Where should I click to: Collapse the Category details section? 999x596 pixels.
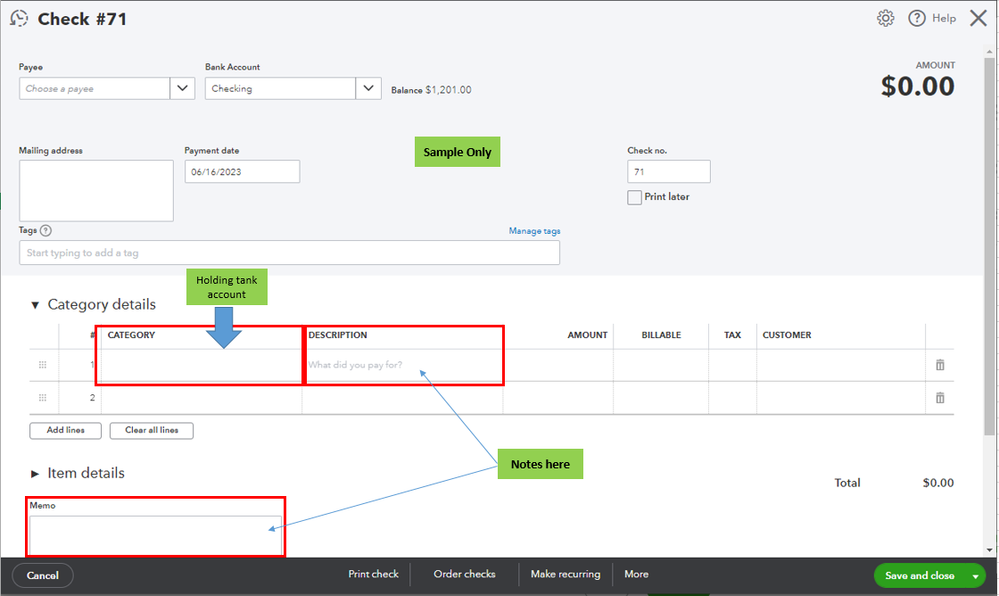pos(35,305)
